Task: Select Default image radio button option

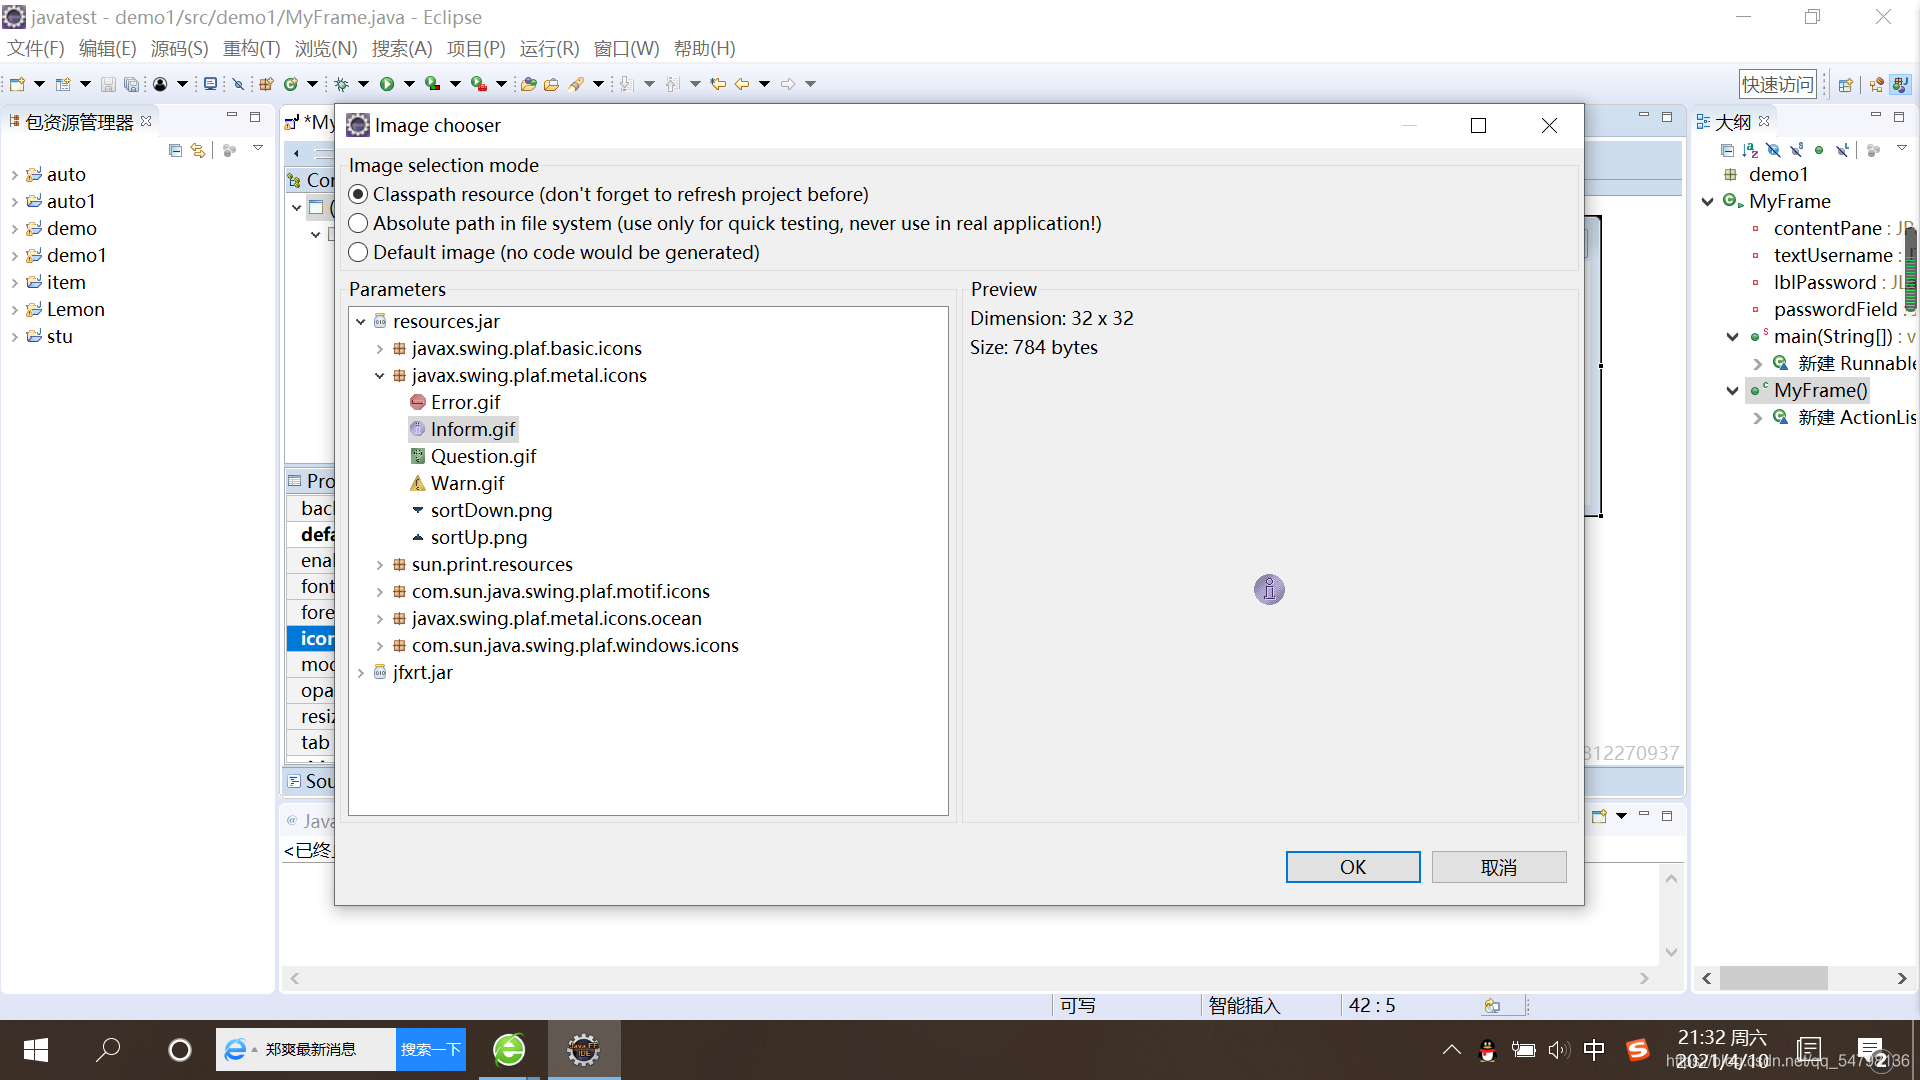Action: click(357, 252)
